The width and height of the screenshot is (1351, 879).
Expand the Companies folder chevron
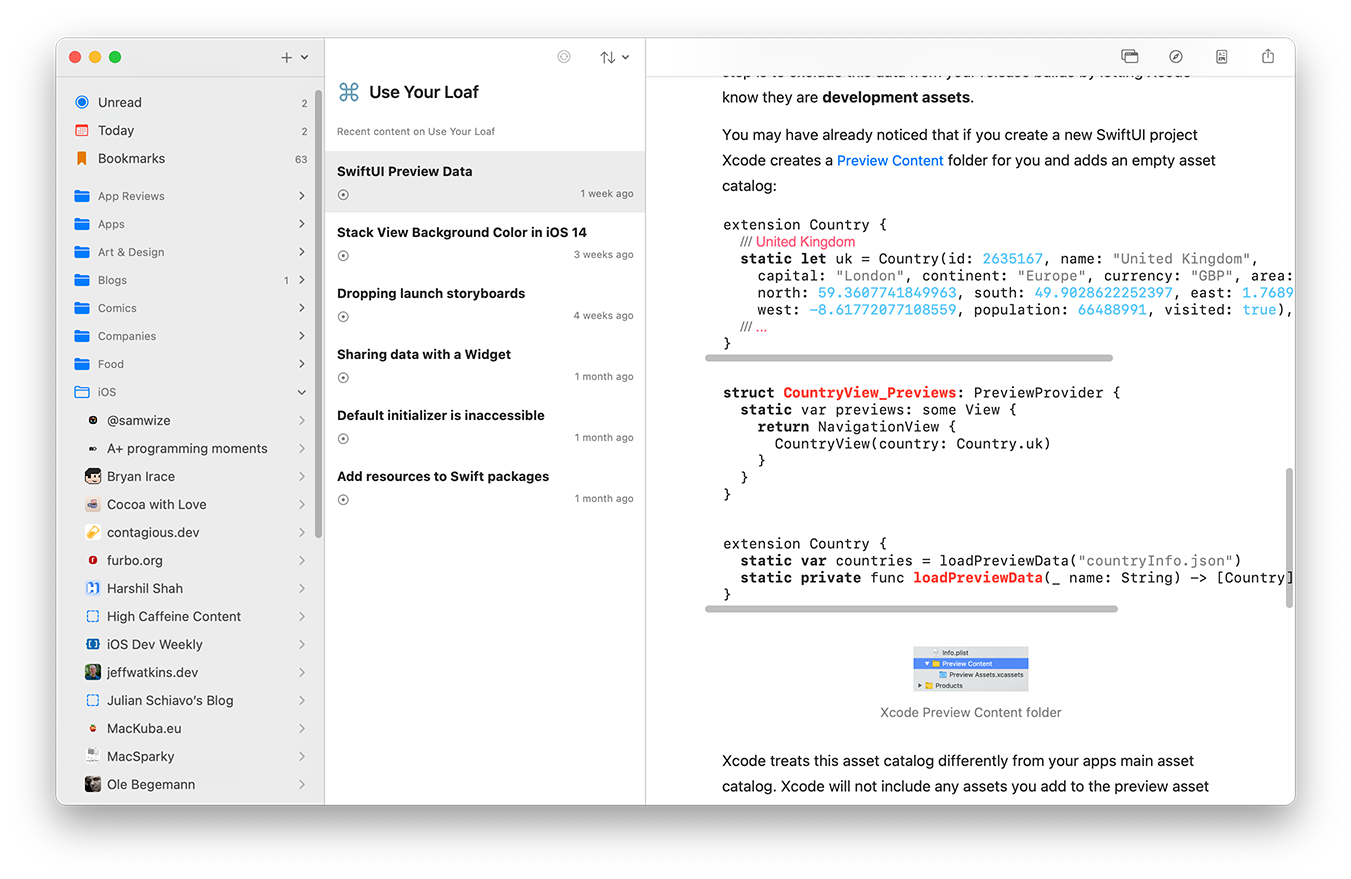click(302, 336)
